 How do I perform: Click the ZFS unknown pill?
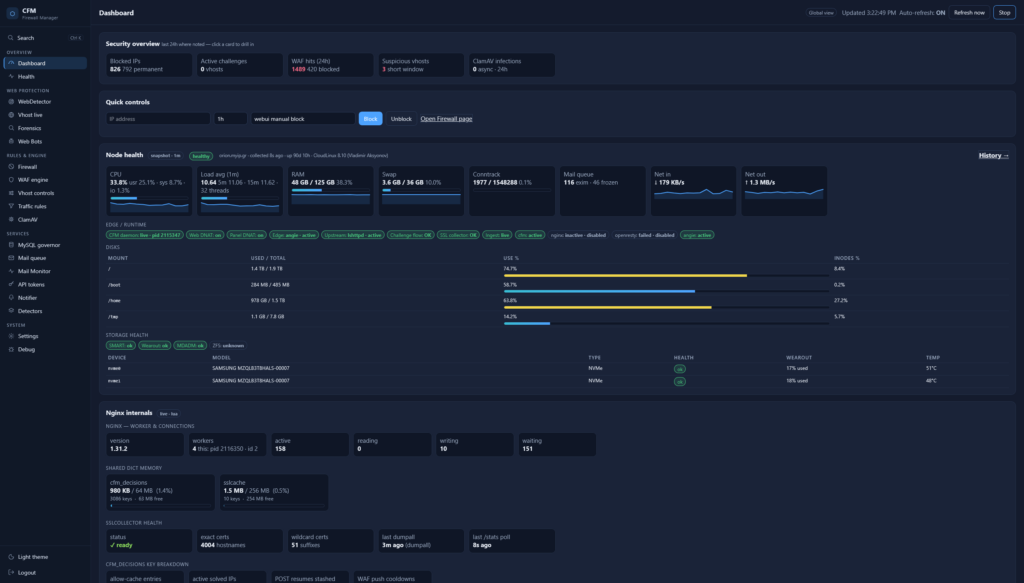(x=228, y=345)
